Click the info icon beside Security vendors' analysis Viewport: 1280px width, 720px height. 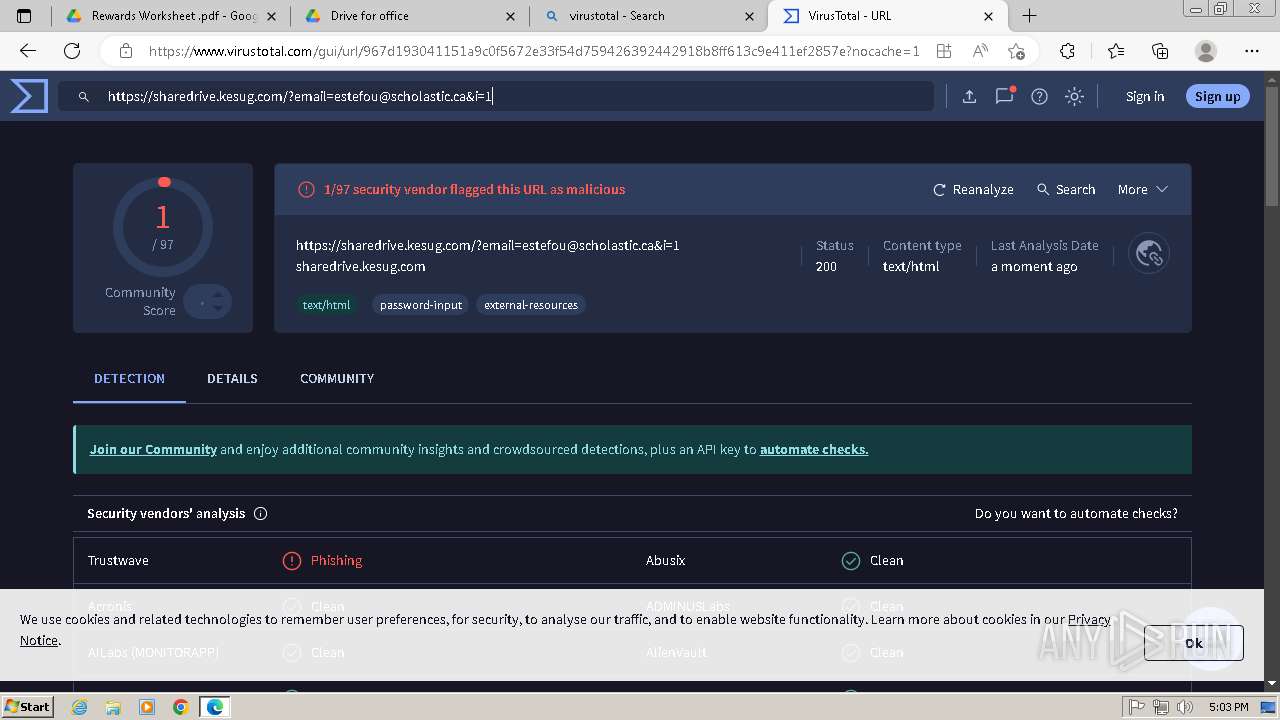point(261,513)
